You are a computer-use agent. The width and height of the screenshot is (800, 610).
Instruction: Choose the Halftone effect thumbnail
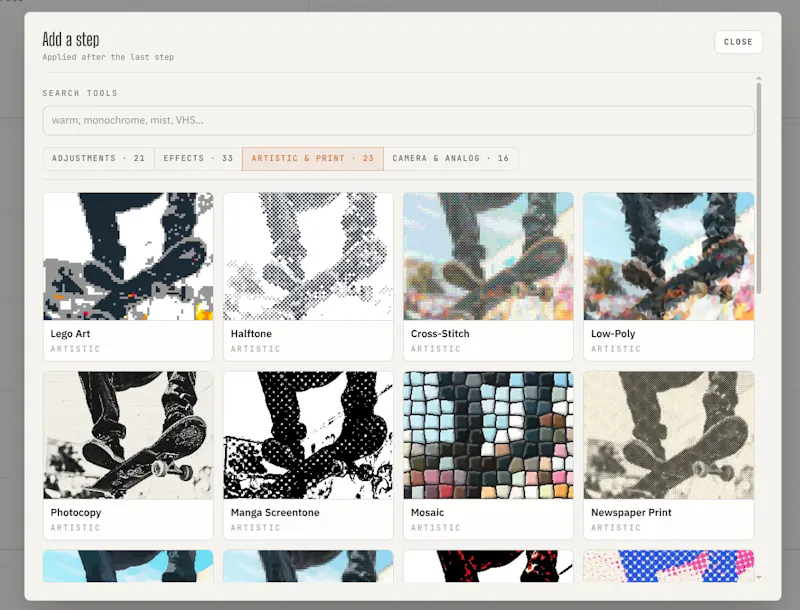point(308,256)
